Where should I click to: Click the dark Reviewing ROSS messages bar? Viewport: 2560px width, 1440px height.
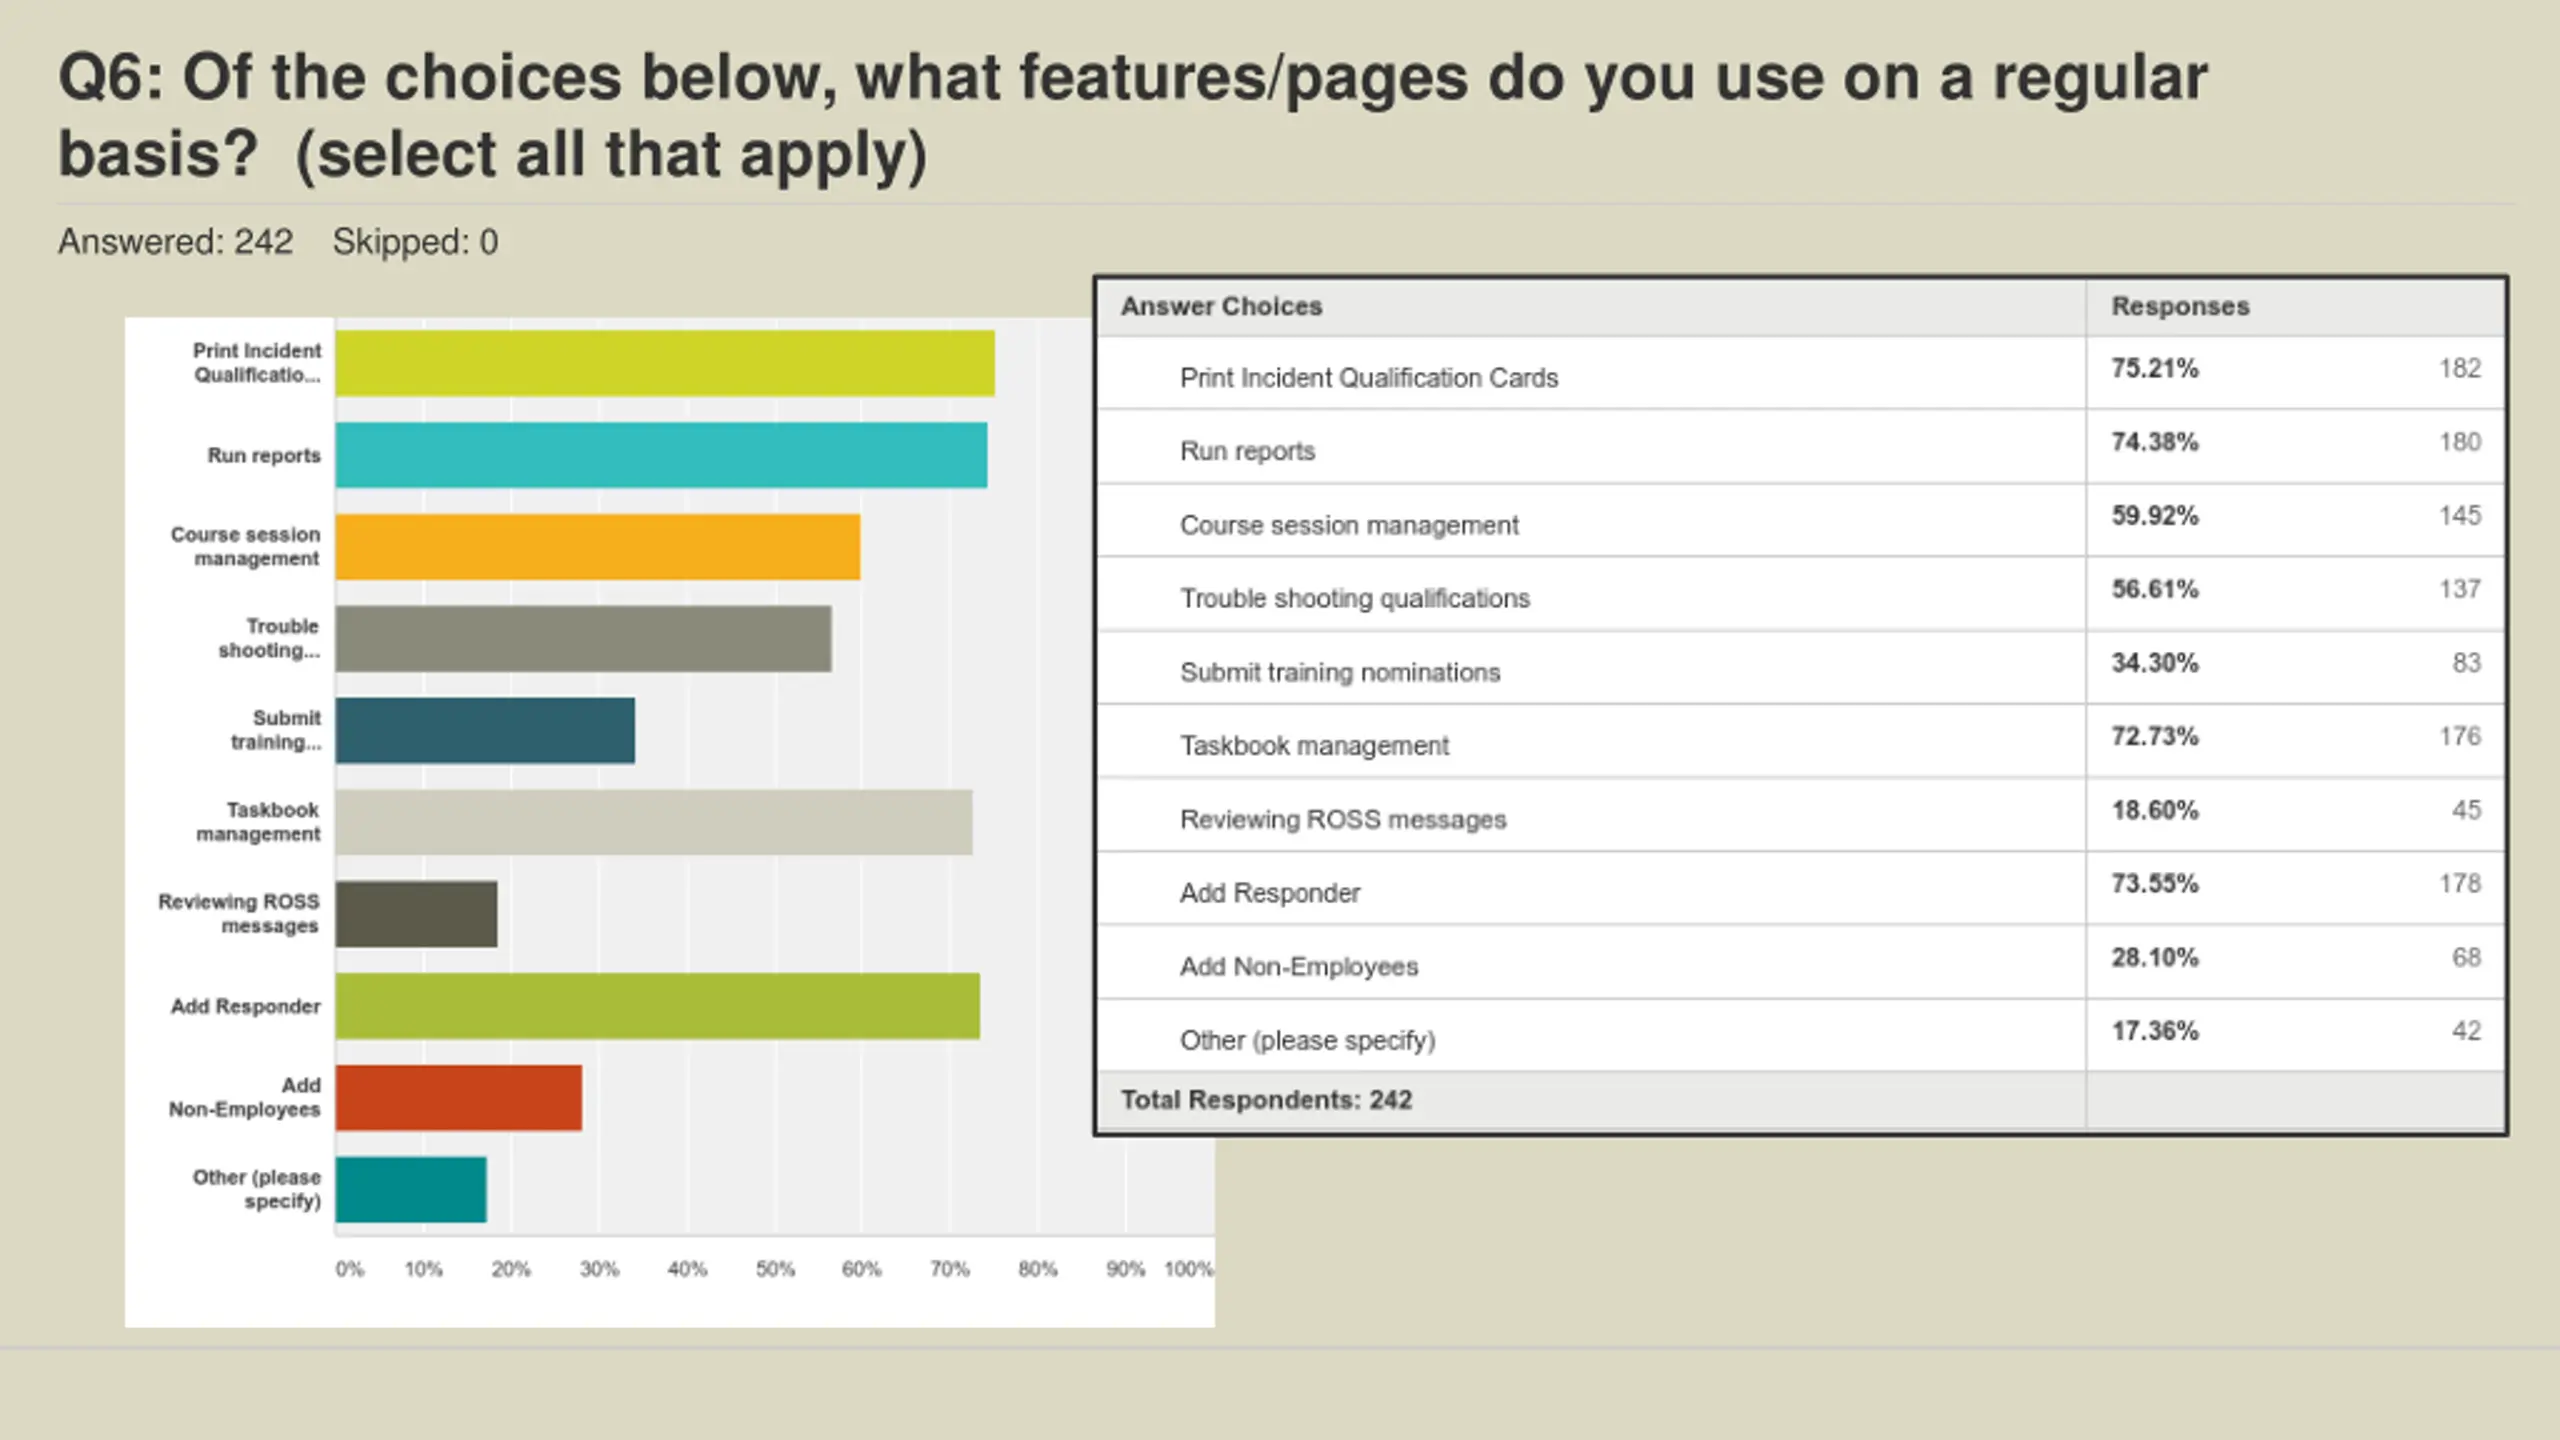click(416, 914)
